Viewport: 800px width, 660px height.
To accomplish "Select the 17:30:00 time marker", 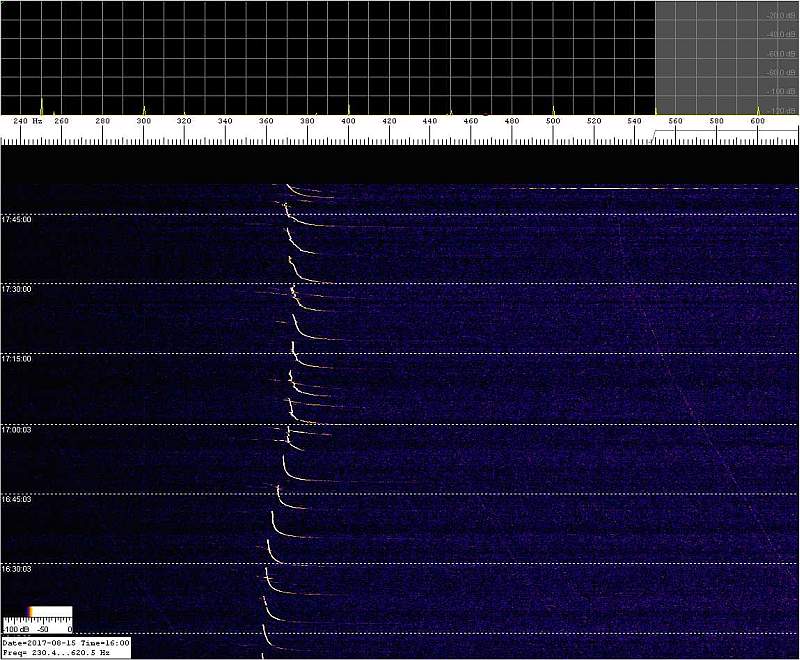I will [17, 289].
